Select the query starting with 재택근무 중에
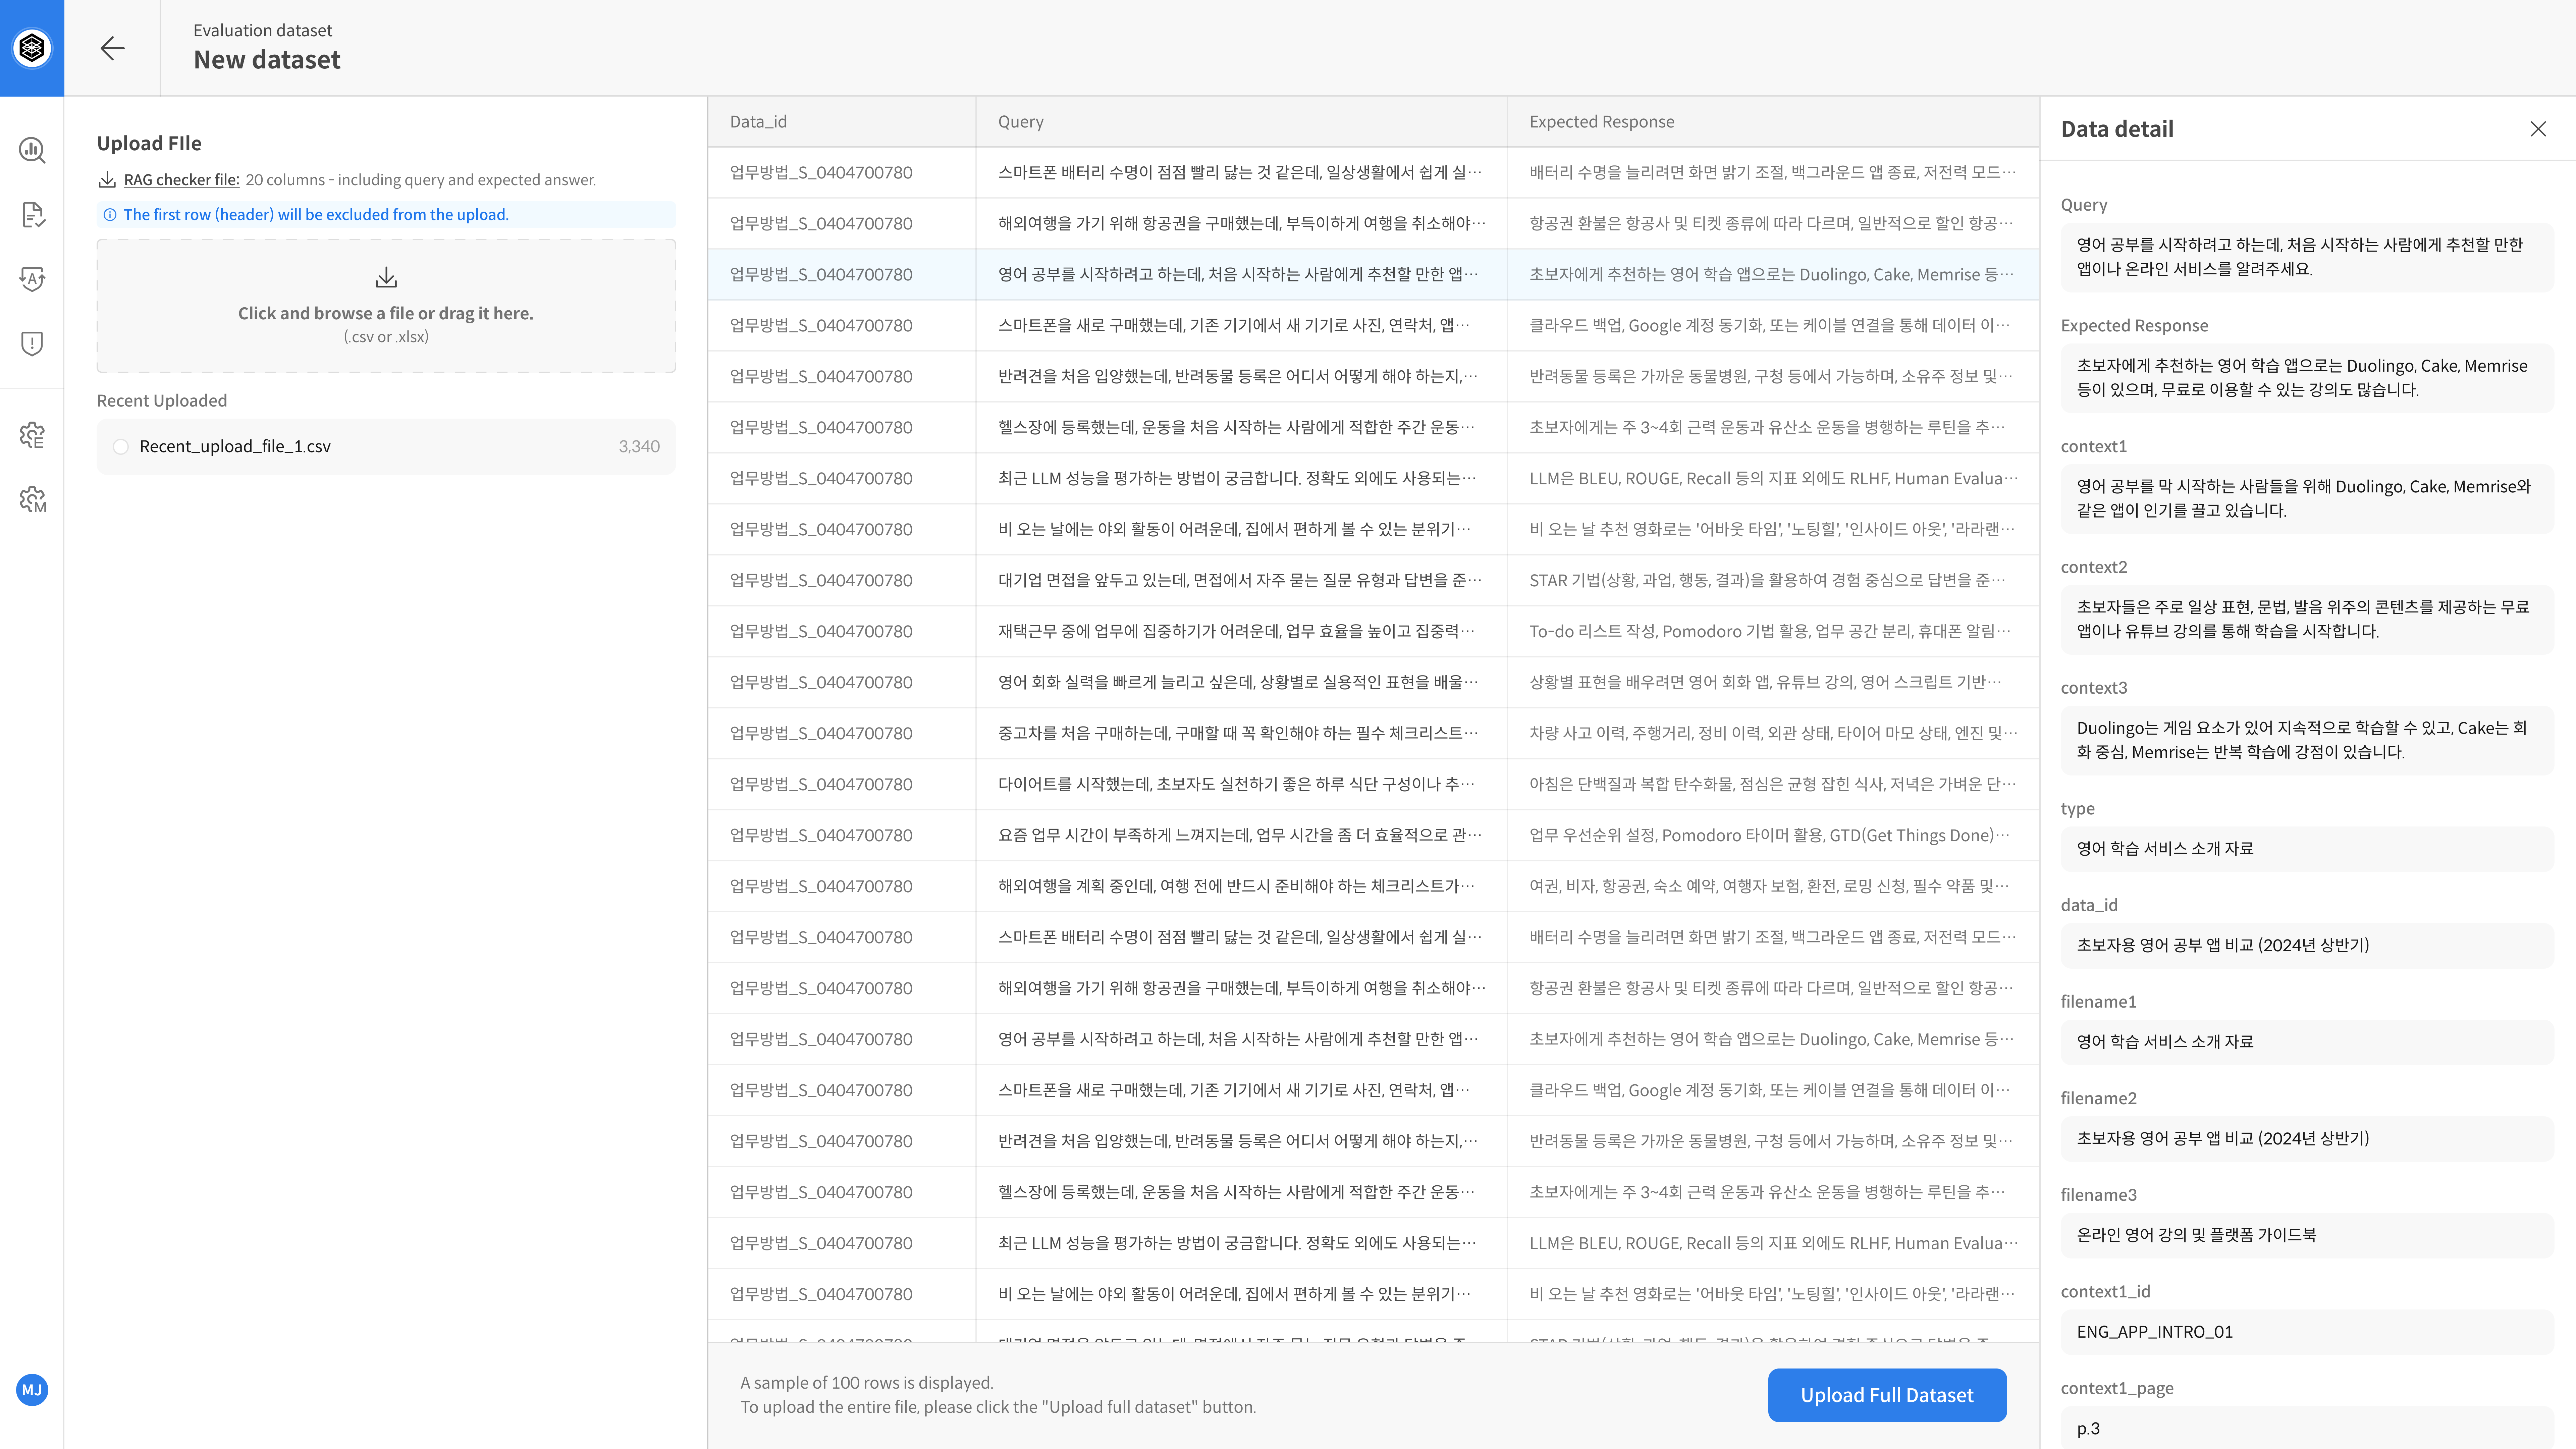The image size is (2576, 1449). (x=1236, y=631)
